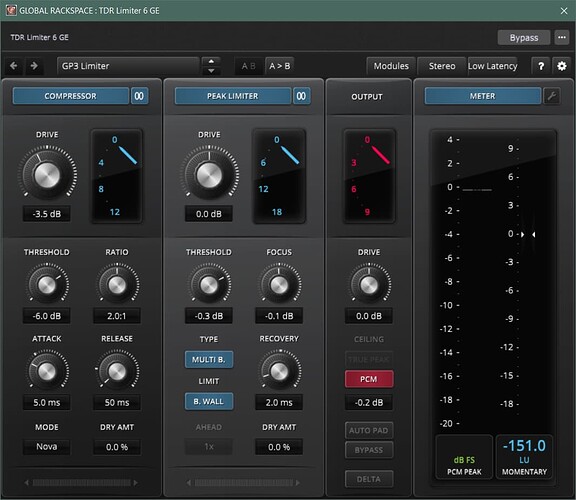
Task: Copy A to B with A > B button
Action: point(280,66)
